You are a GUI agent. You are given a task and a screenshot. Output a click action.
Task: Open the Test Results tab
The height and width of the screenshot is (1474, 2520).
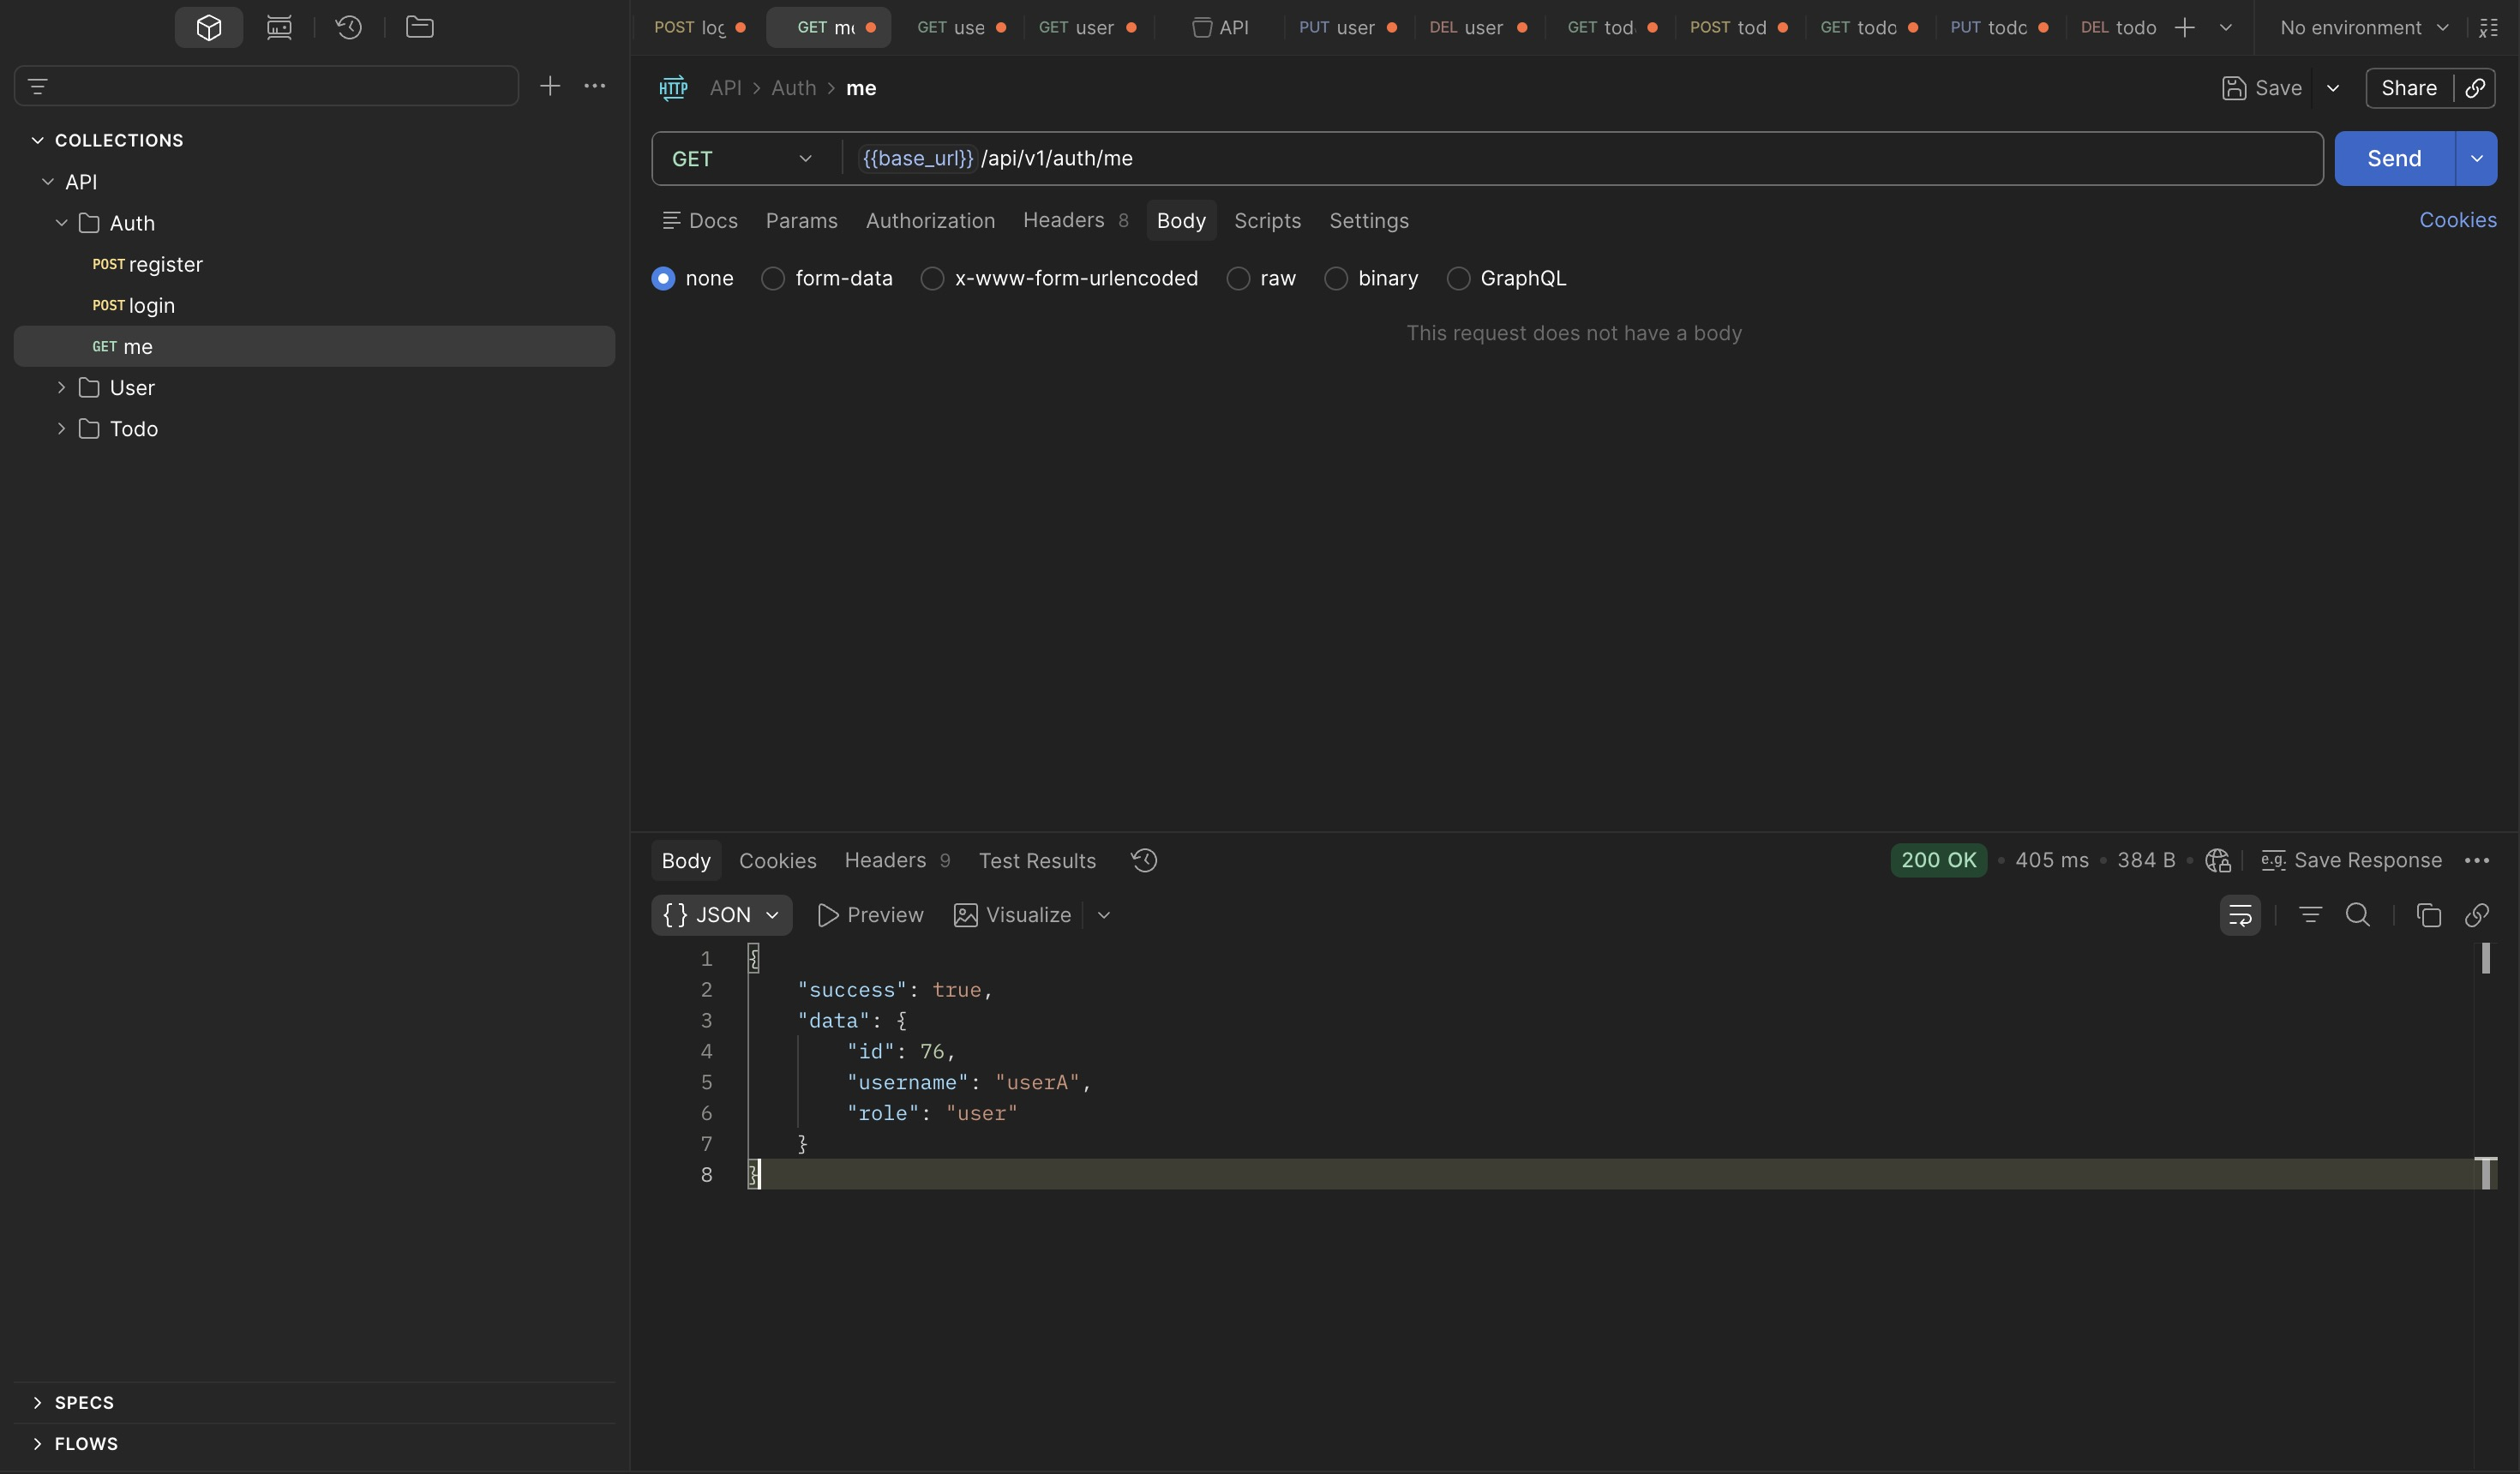(x=1037, y=860)
